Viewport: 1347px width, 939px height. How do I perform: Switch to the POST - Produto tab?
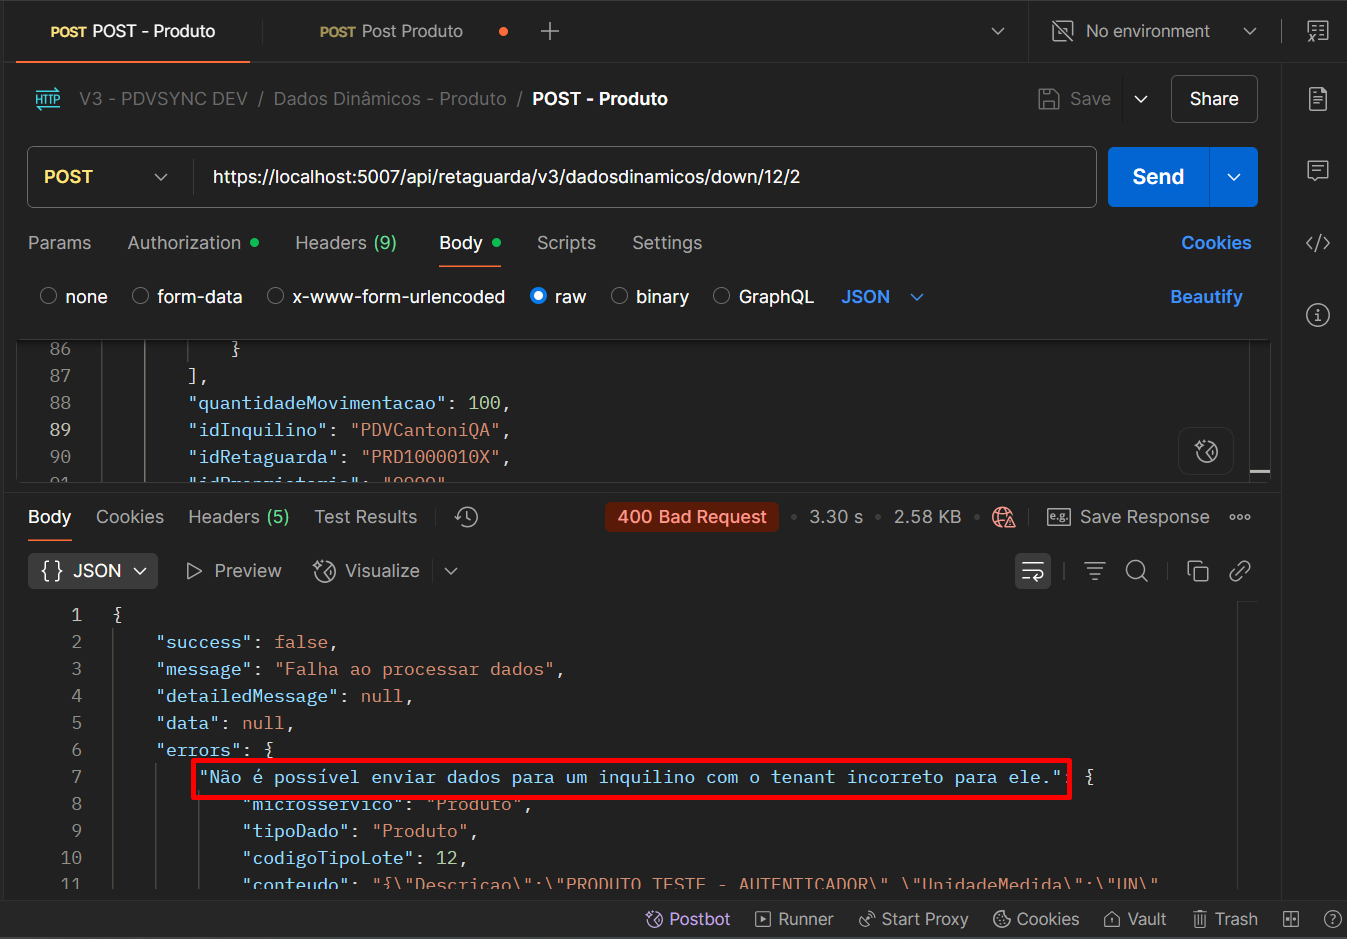point(133,31)
